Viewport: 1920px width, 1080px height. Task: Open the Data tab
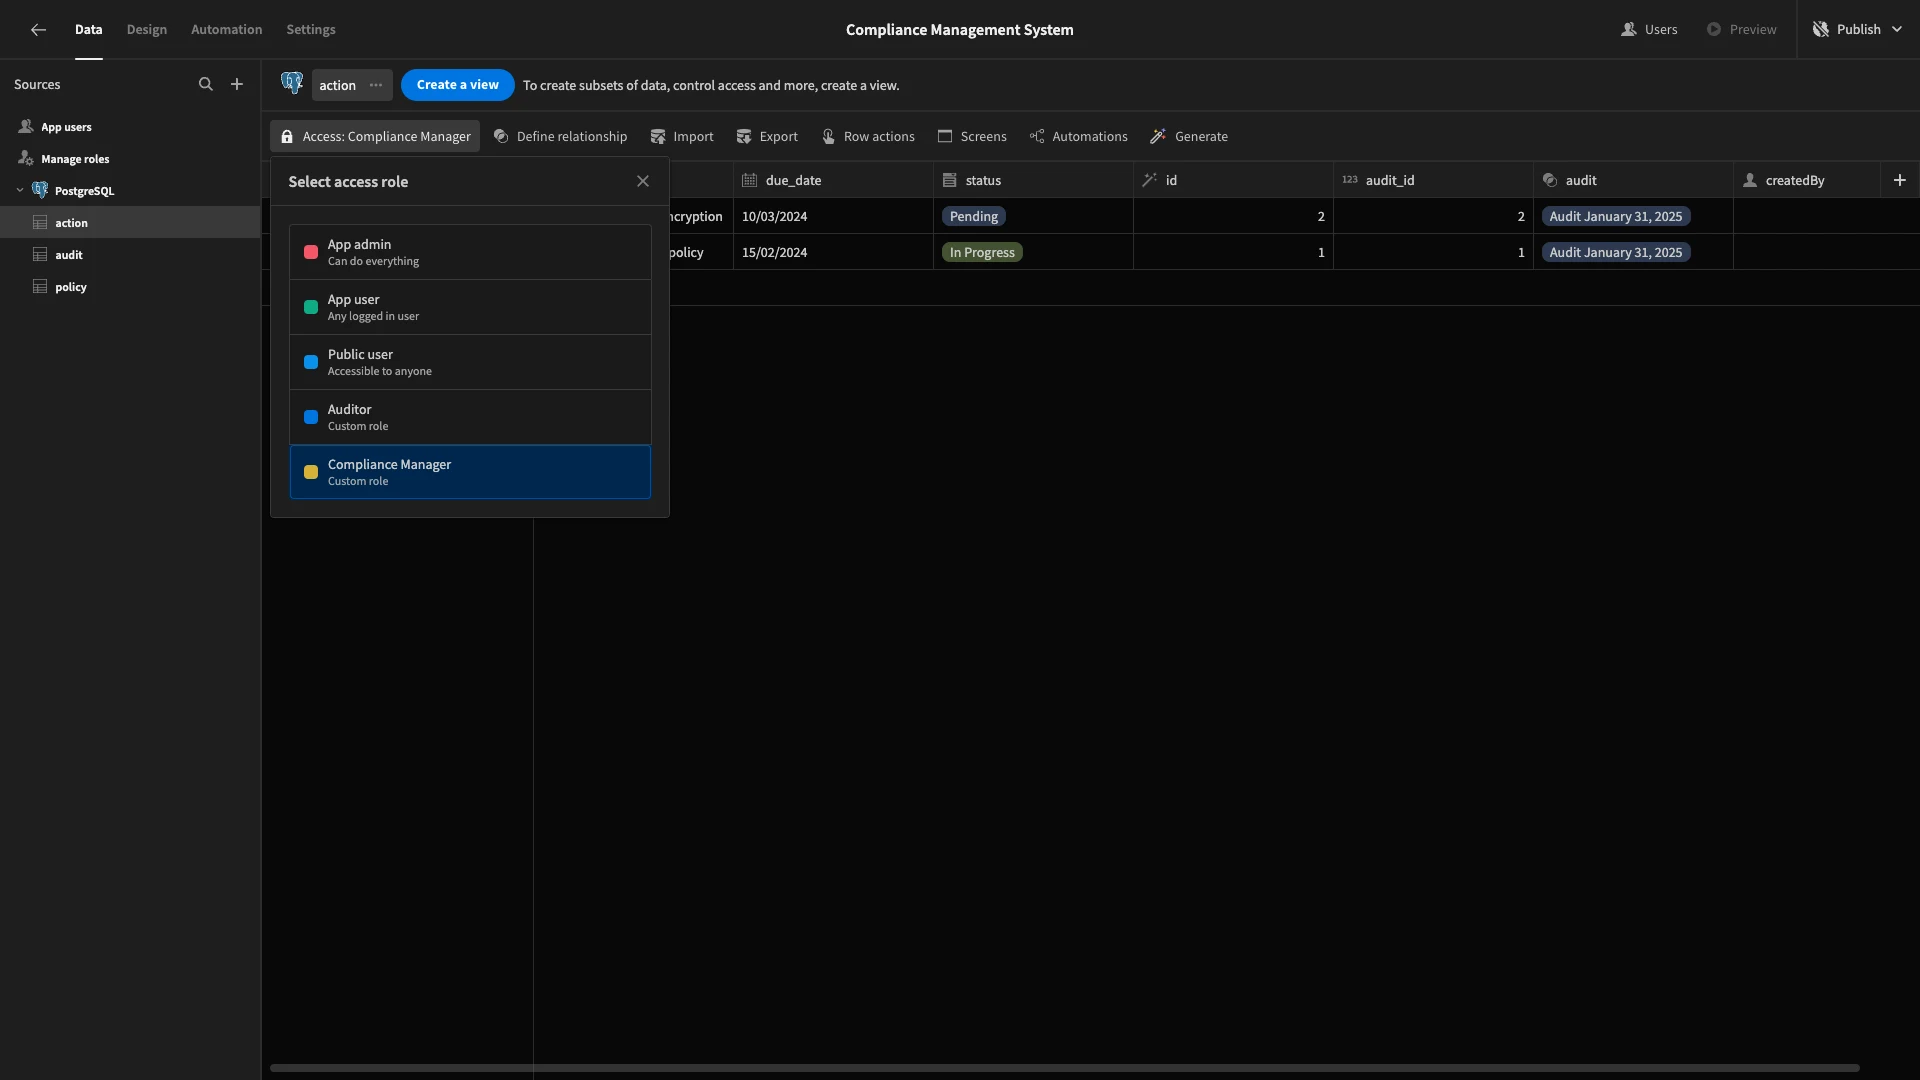tap(88, 30)
